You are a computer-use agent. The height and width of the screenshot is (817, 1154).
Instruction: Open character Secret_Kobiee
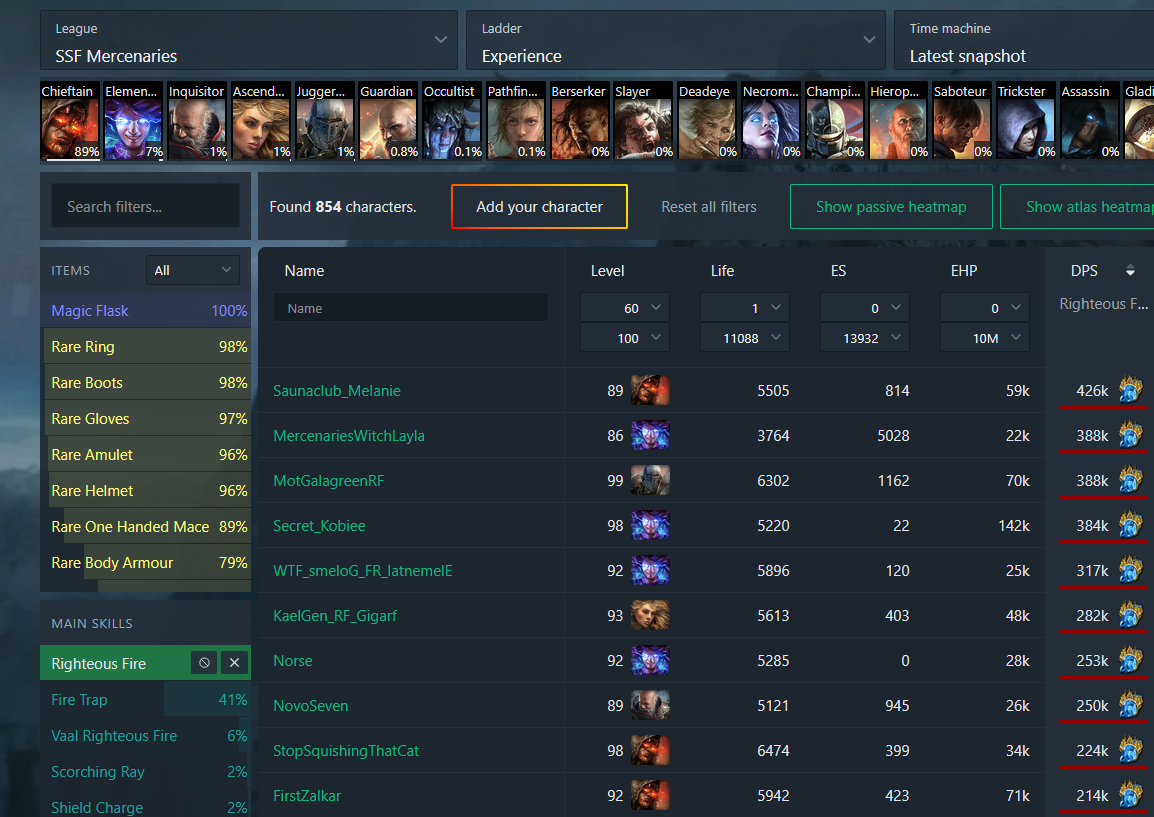click(319, 526)
